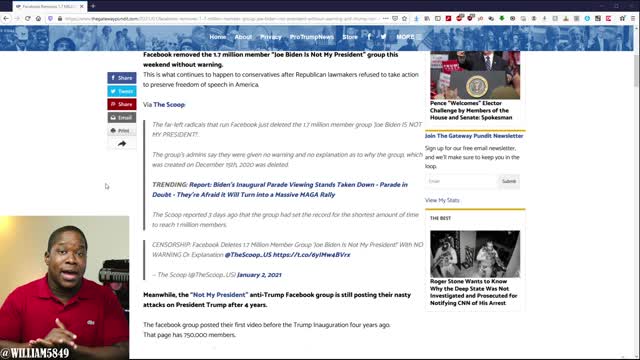Open red circular extension with badge counter

pos(459,18)
